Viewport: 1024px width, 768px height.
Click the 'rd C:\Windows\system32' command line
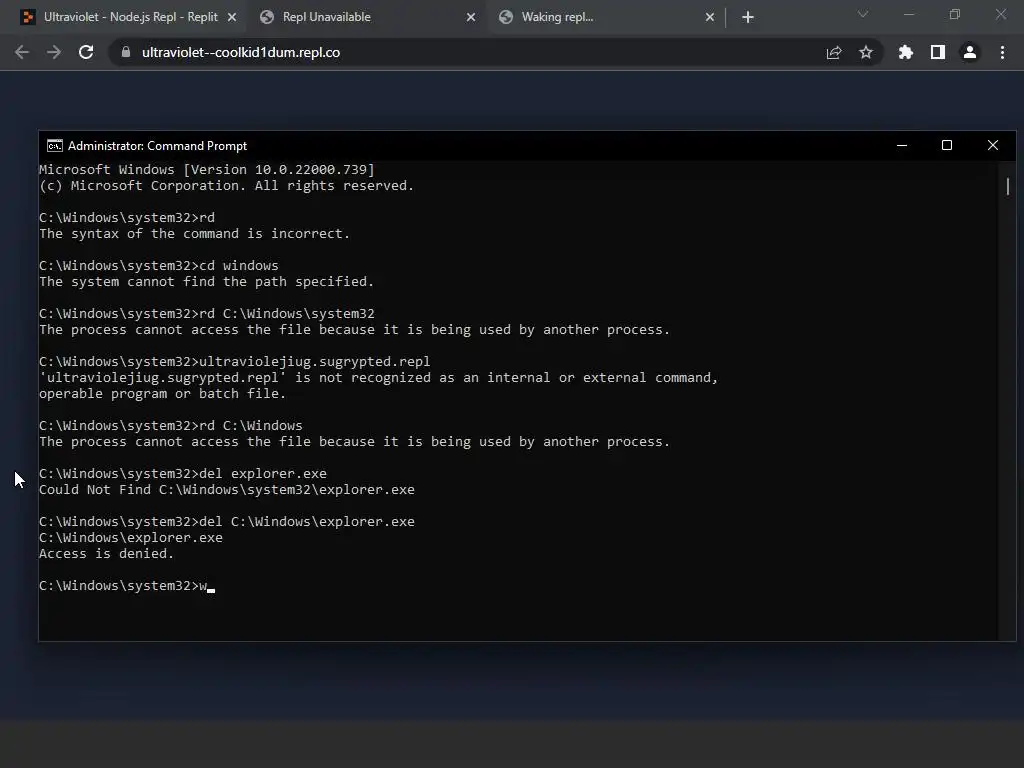pyautogui.click(x=207, y=313)
